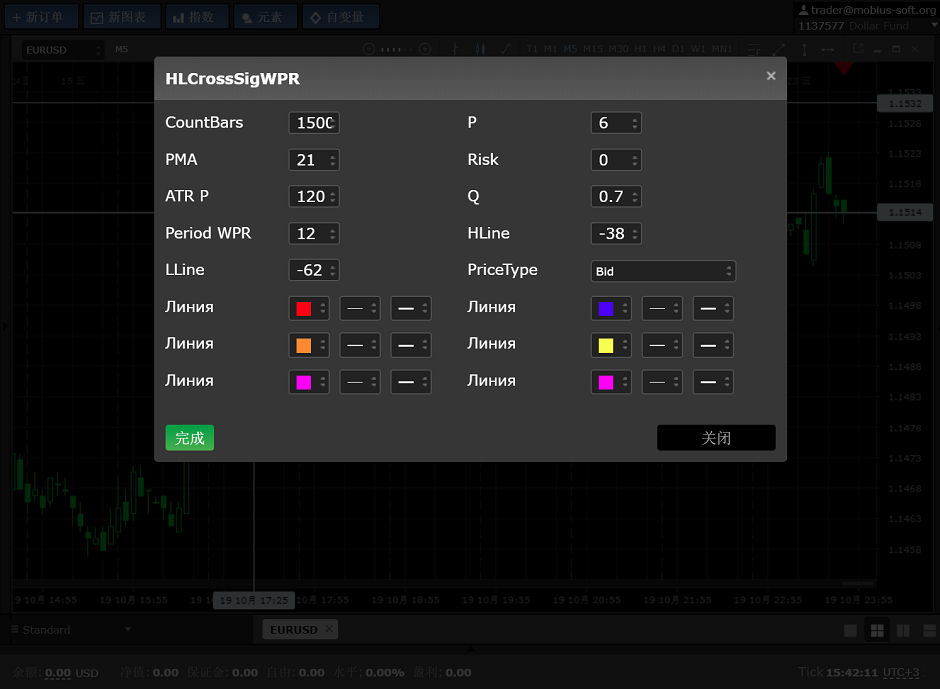Open the Standard layout dropdown

(x=71, y=630)
